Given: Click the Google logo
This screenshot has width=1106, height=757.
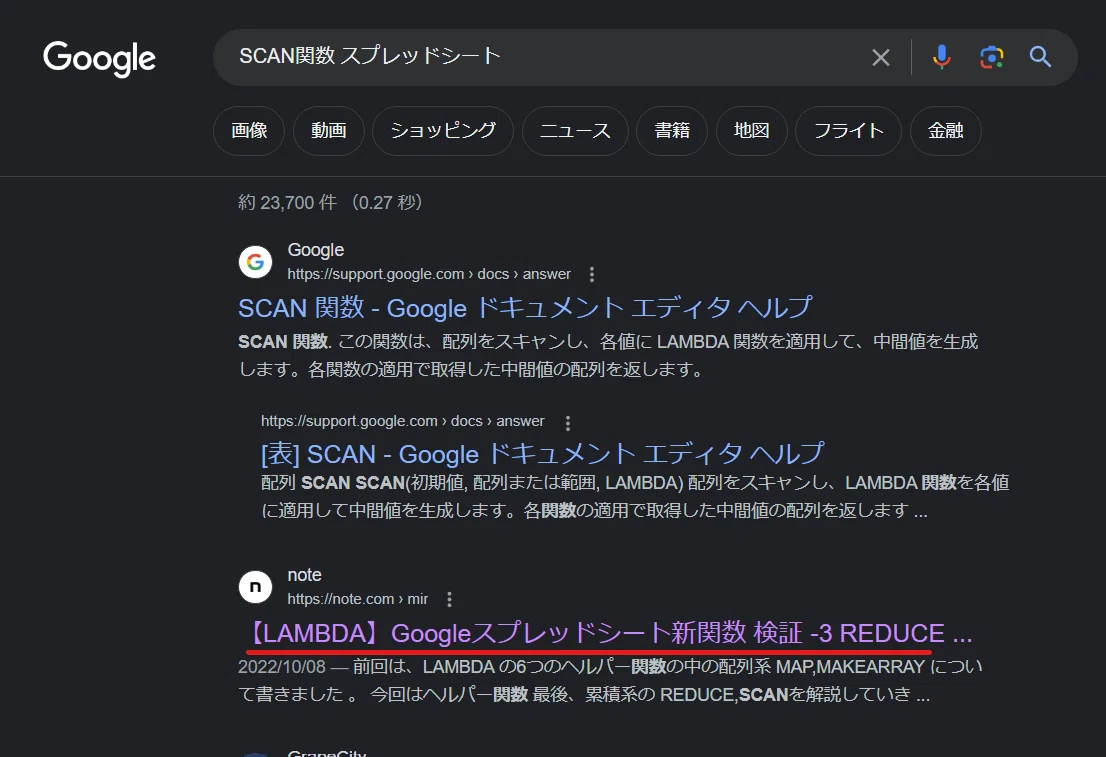Looking at the screenshot, I should pos(99,59).
